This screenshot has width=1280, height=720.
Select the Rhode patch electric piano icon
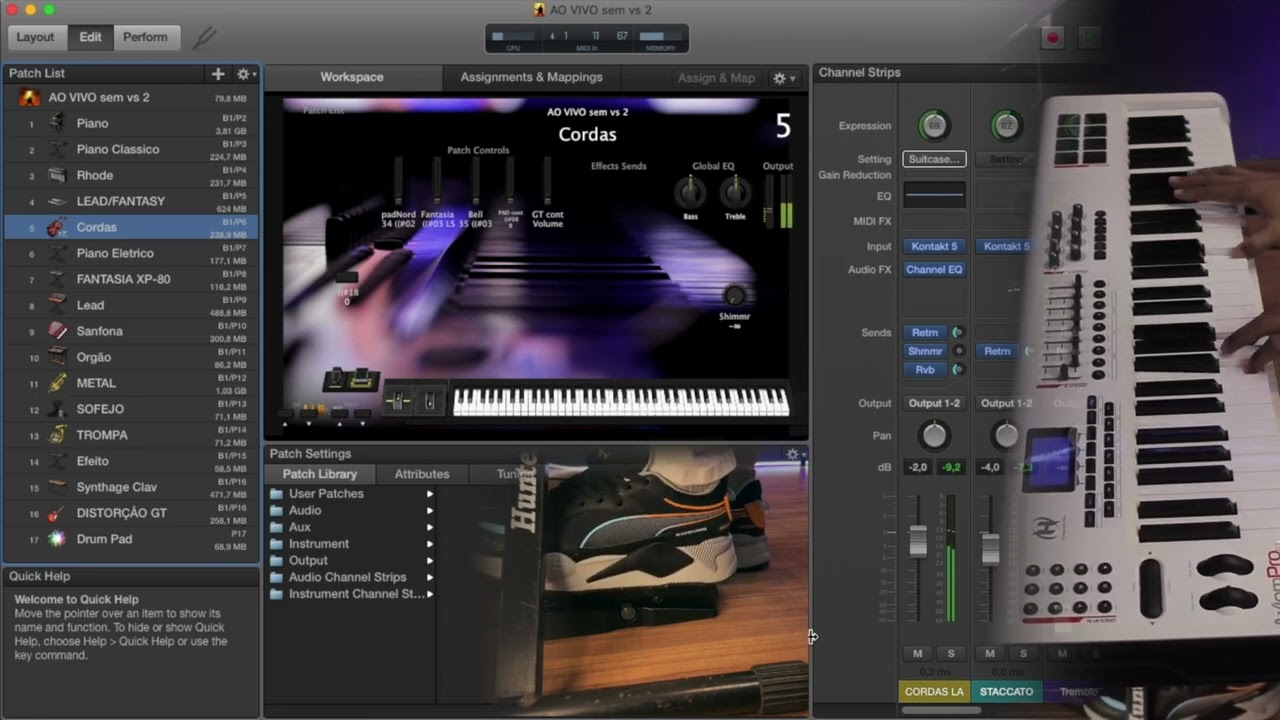click(x=58, y=175)
